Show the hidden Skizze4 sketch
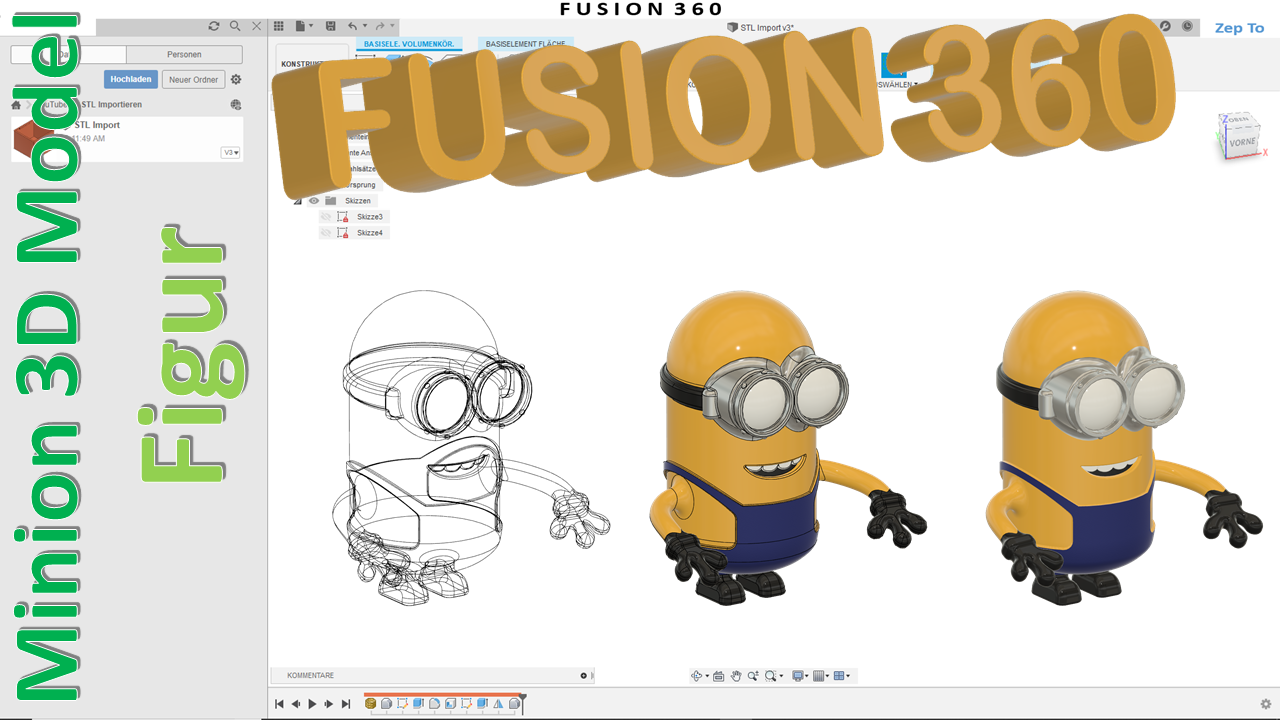Viewport: 1280px width, 720px height. click(x=326, y=233)
